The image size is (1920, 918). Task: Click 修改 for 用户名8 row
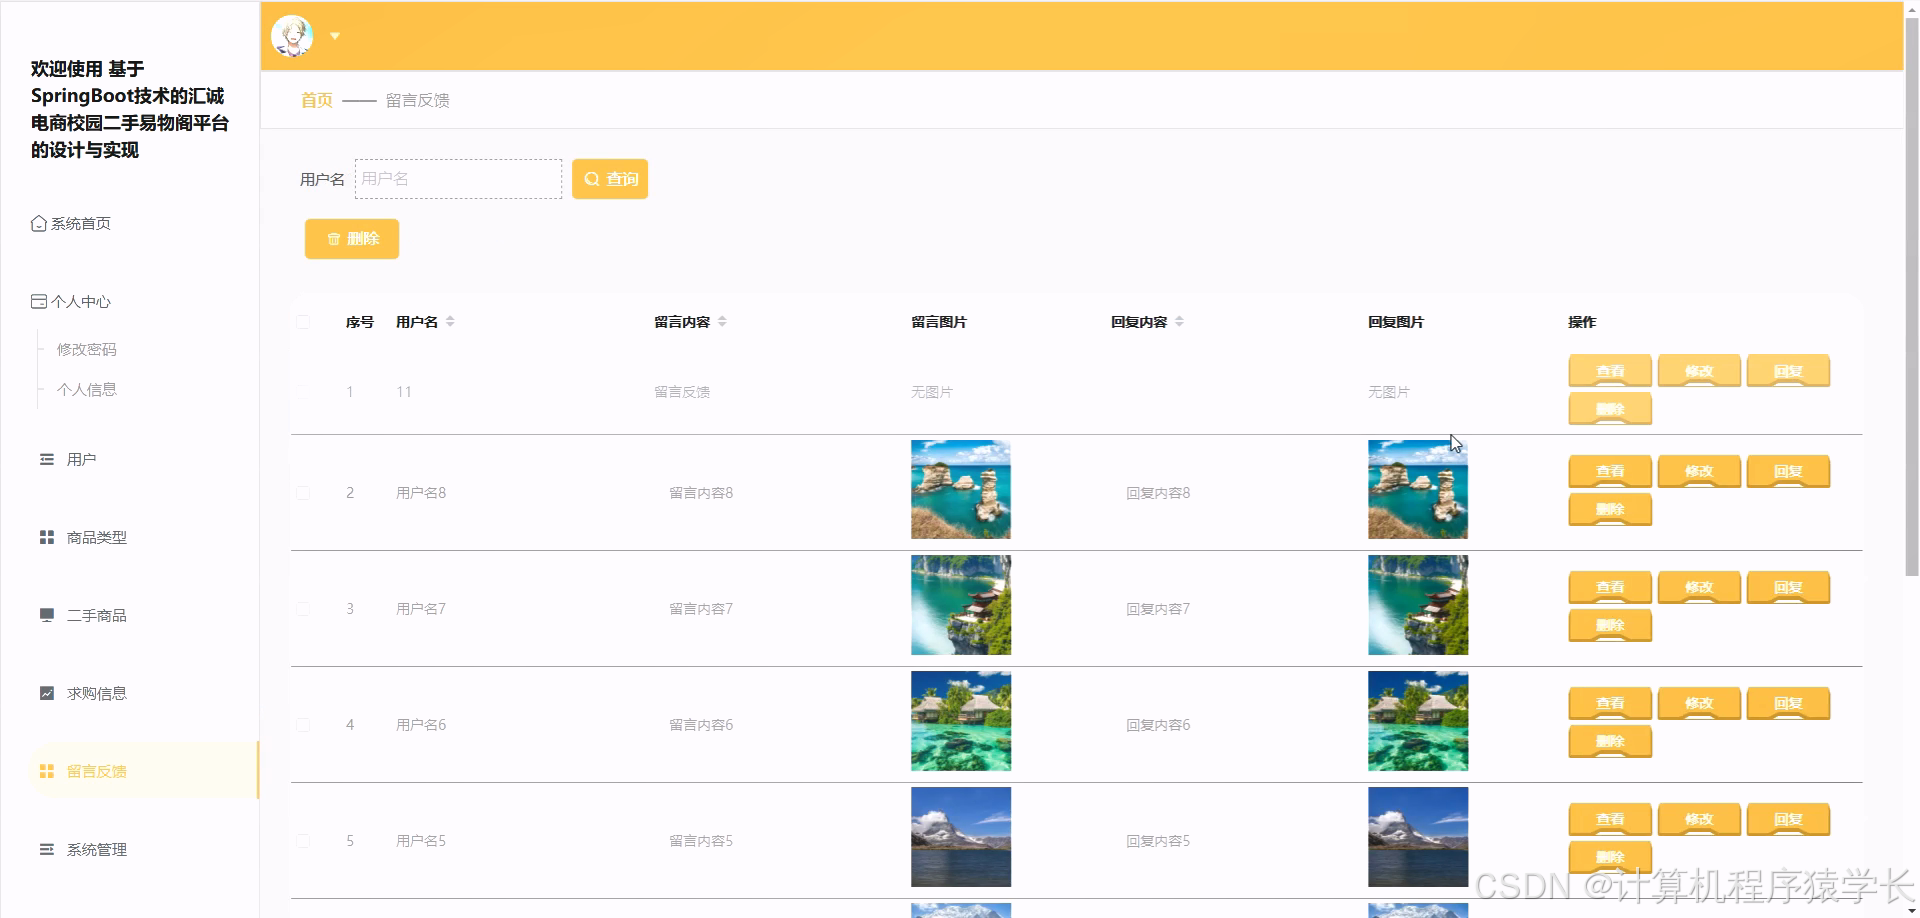(1699, 471)
